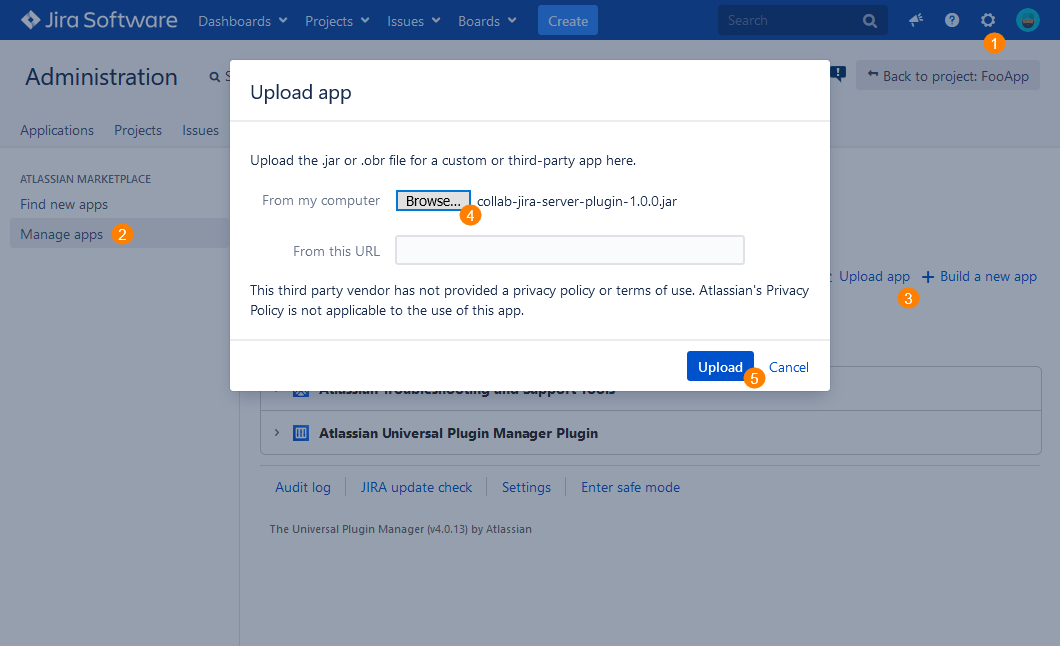Image resolution: width=1060 pixels, height=646 pixels.
Task: Click the From this URL field
Action: (x=569, y=250)
